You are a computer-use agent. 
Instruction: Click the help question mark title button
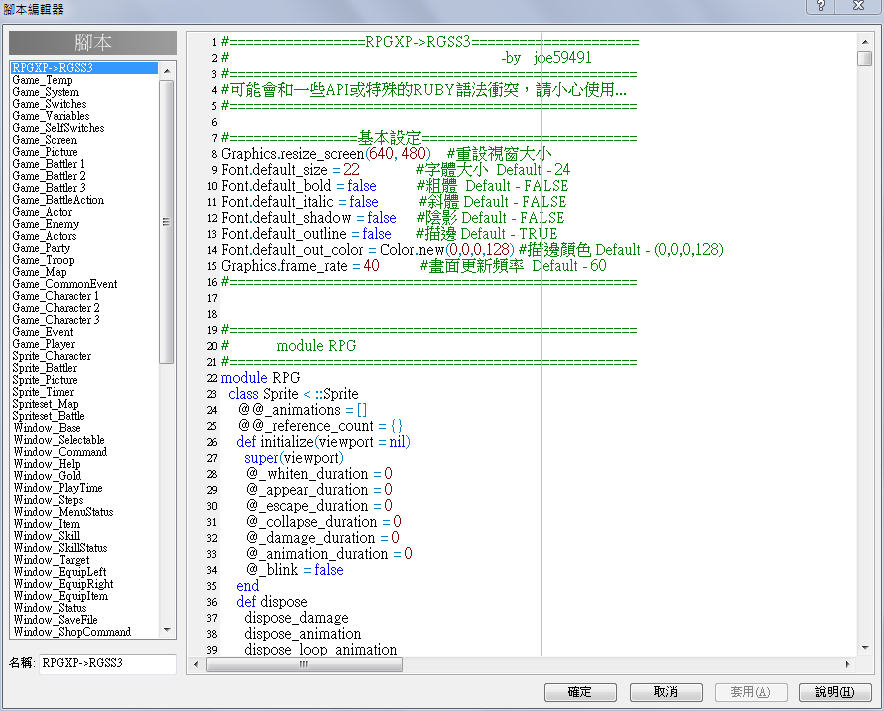tap(821, 6)
